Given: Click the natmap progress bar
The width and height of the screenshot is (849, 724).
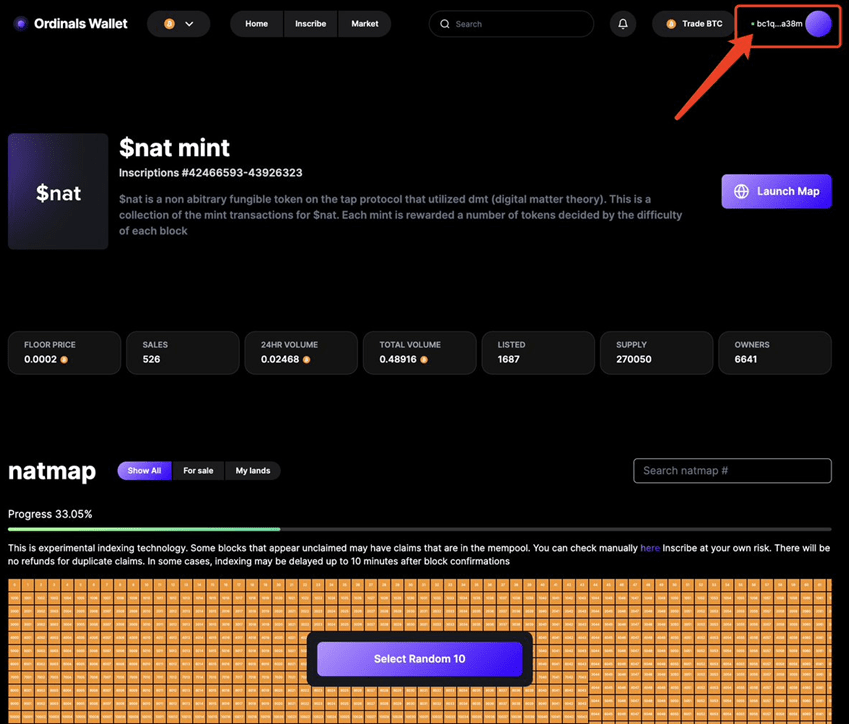Looking at the screenshot, I should pos(420,529).
